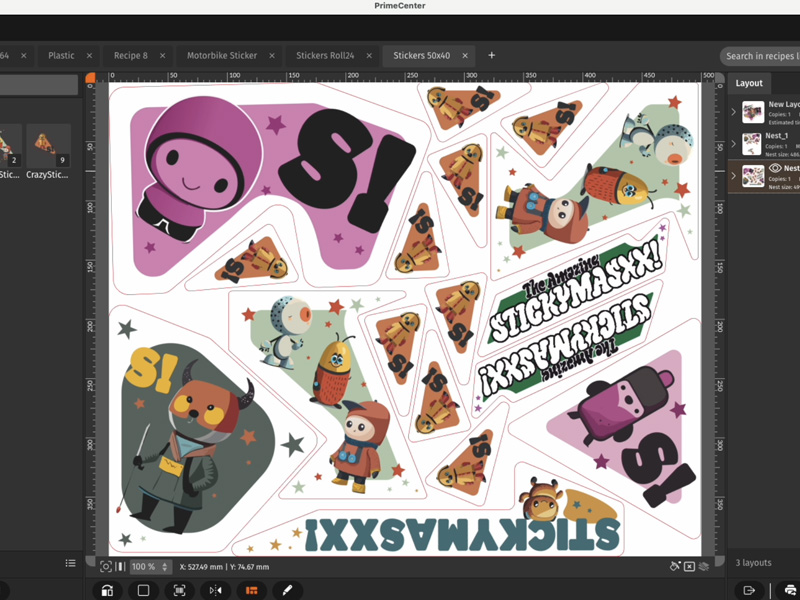Select the pencil edit tool
This screenshot has width=800, height=600.
pos(288,590)
